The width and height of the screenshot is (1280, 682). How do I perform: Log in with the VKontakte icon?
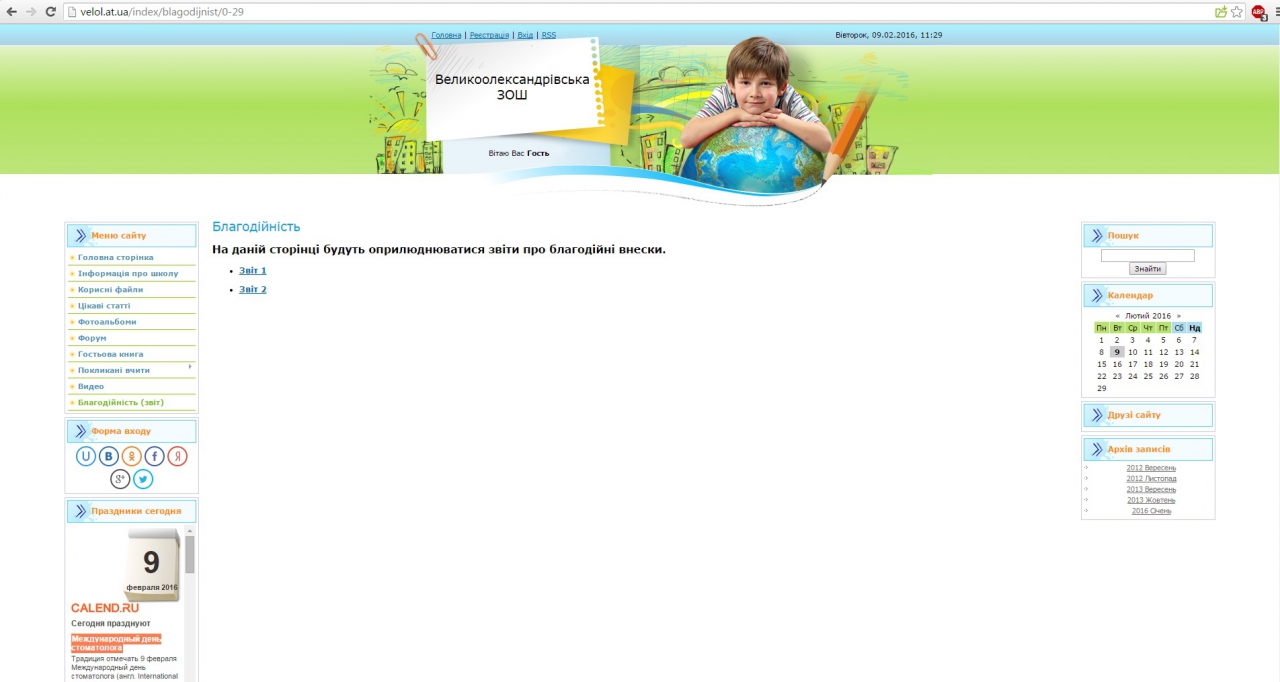click(x=109, y=456)
